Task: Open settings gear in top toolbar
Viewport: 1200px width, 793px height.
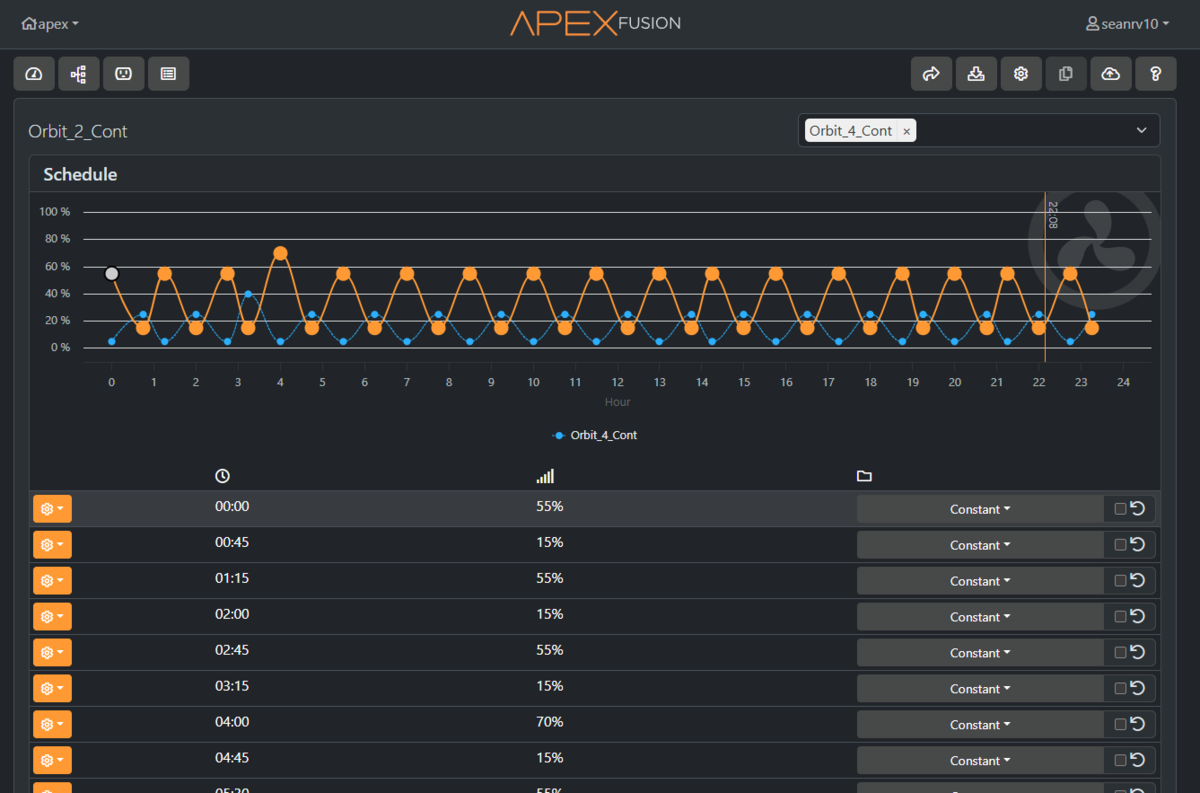Action: (x=1021, y=74)
